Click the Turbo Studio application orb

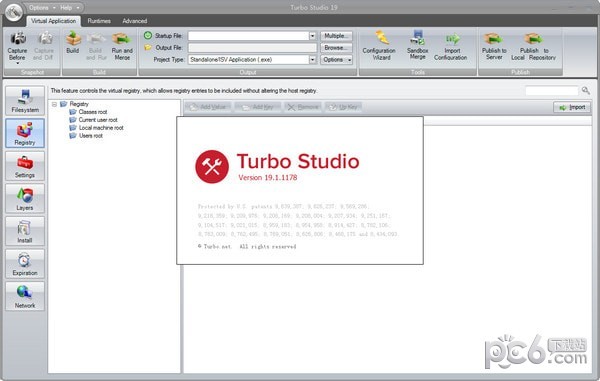[x=14, y=13]
